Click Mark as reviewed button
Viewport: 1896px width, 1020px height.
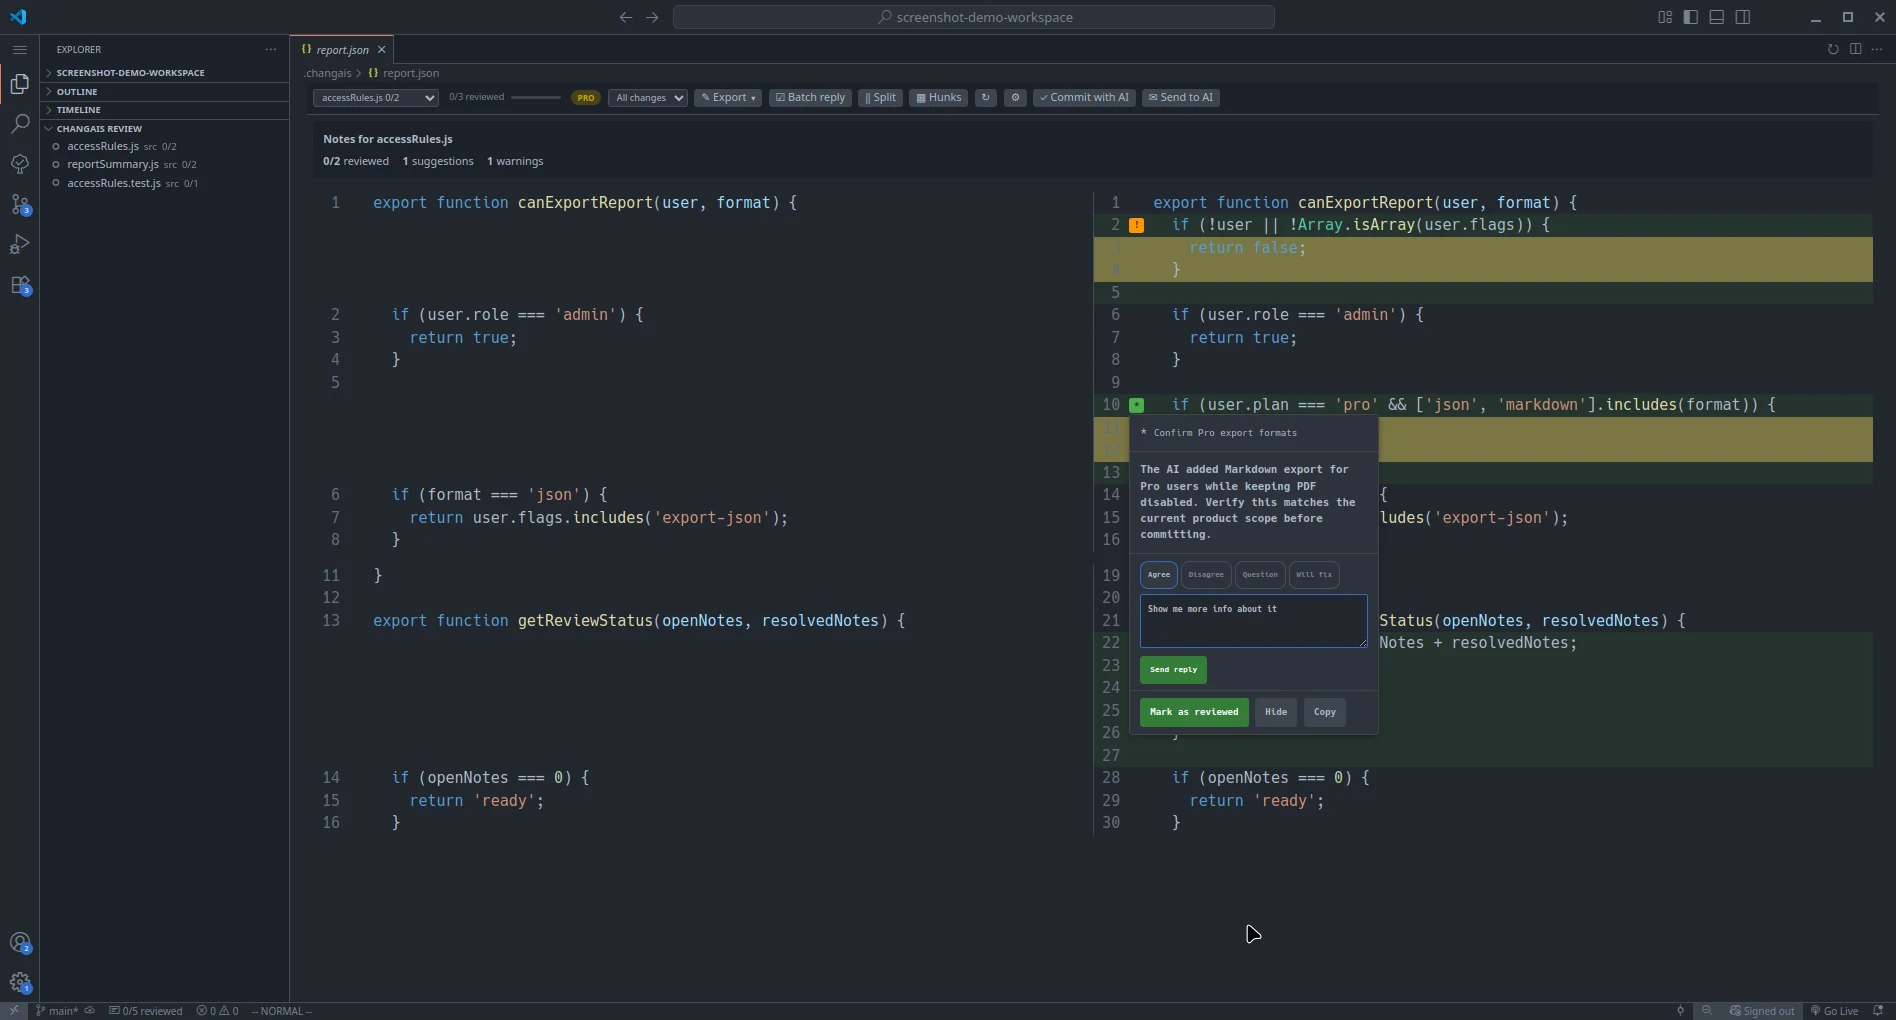(x=1194, y=712)
